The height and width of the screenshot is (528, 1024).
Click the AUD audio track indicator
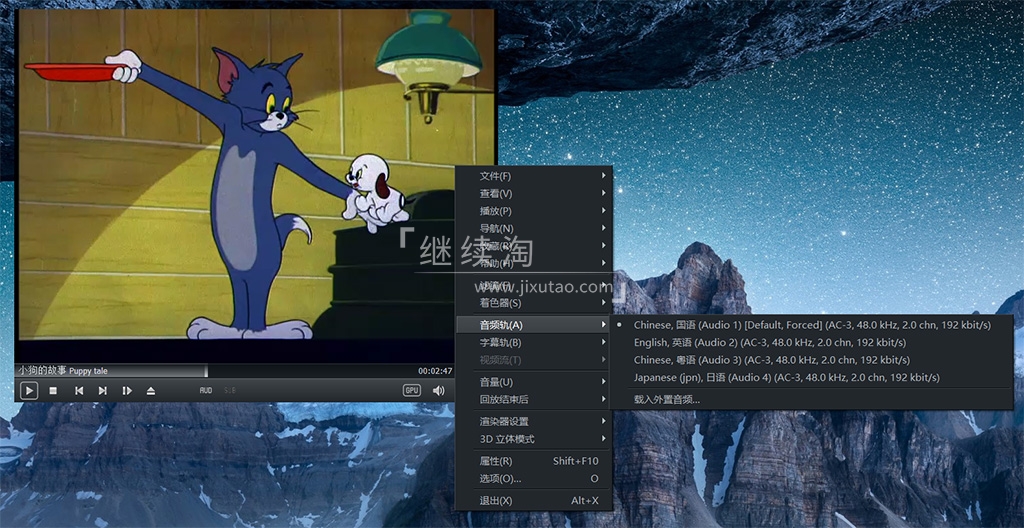206,390
